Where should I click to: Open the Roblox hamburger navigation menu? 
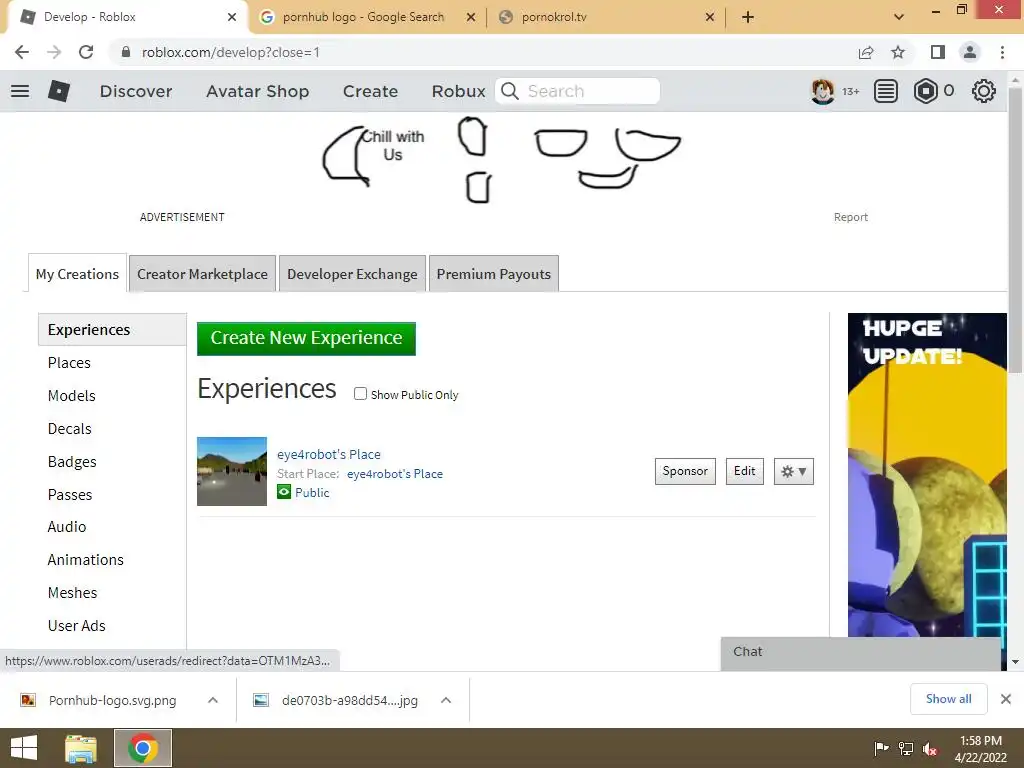20,91
